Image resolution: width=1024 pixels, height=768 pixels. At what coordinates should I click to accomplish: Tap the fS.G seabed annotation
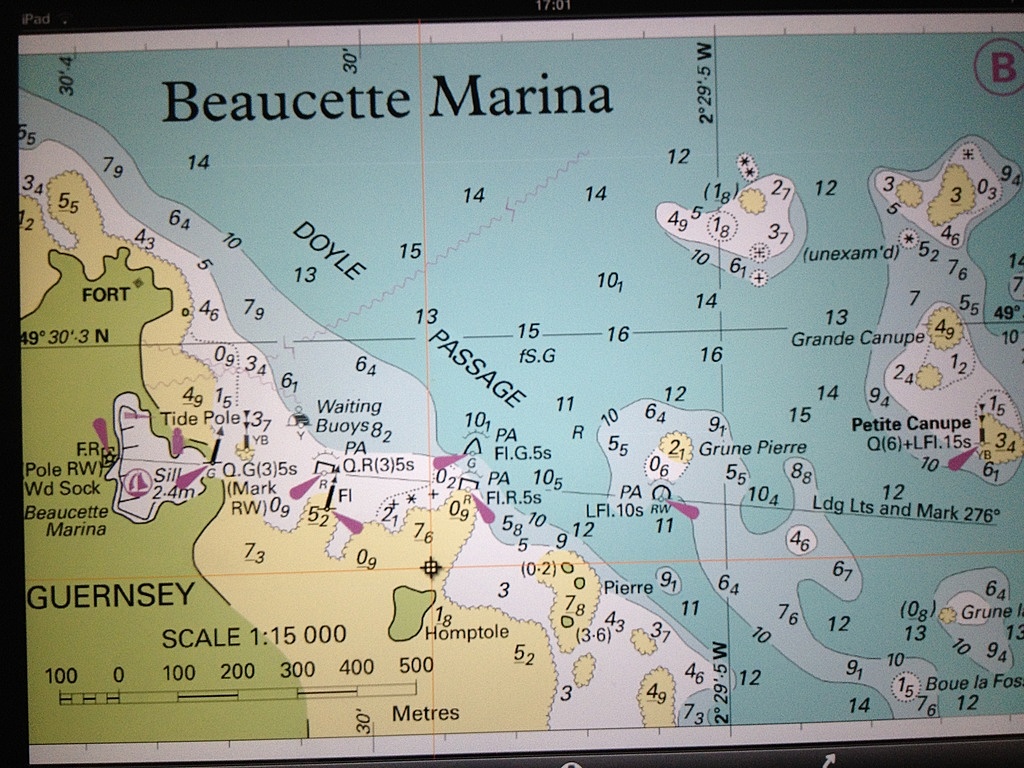pos(537,356)
